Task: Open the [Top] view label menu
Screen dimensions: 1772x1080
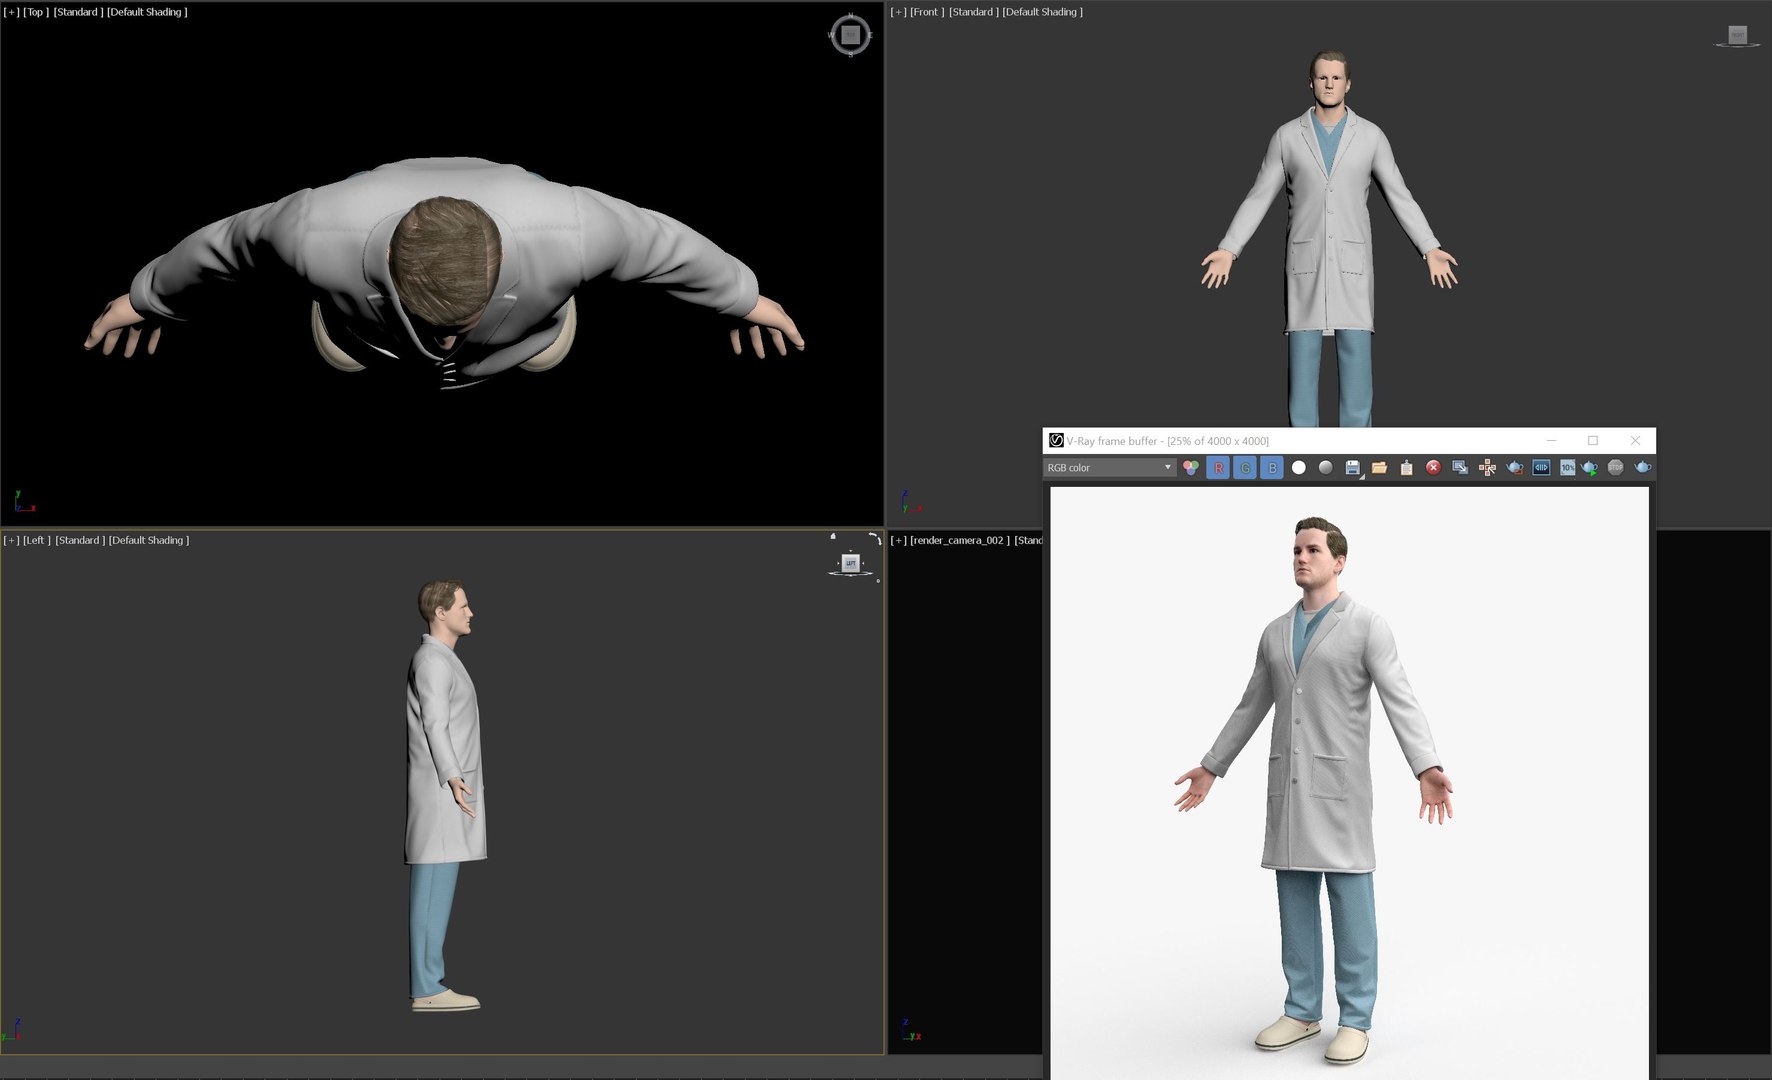Action: (36, 12)
